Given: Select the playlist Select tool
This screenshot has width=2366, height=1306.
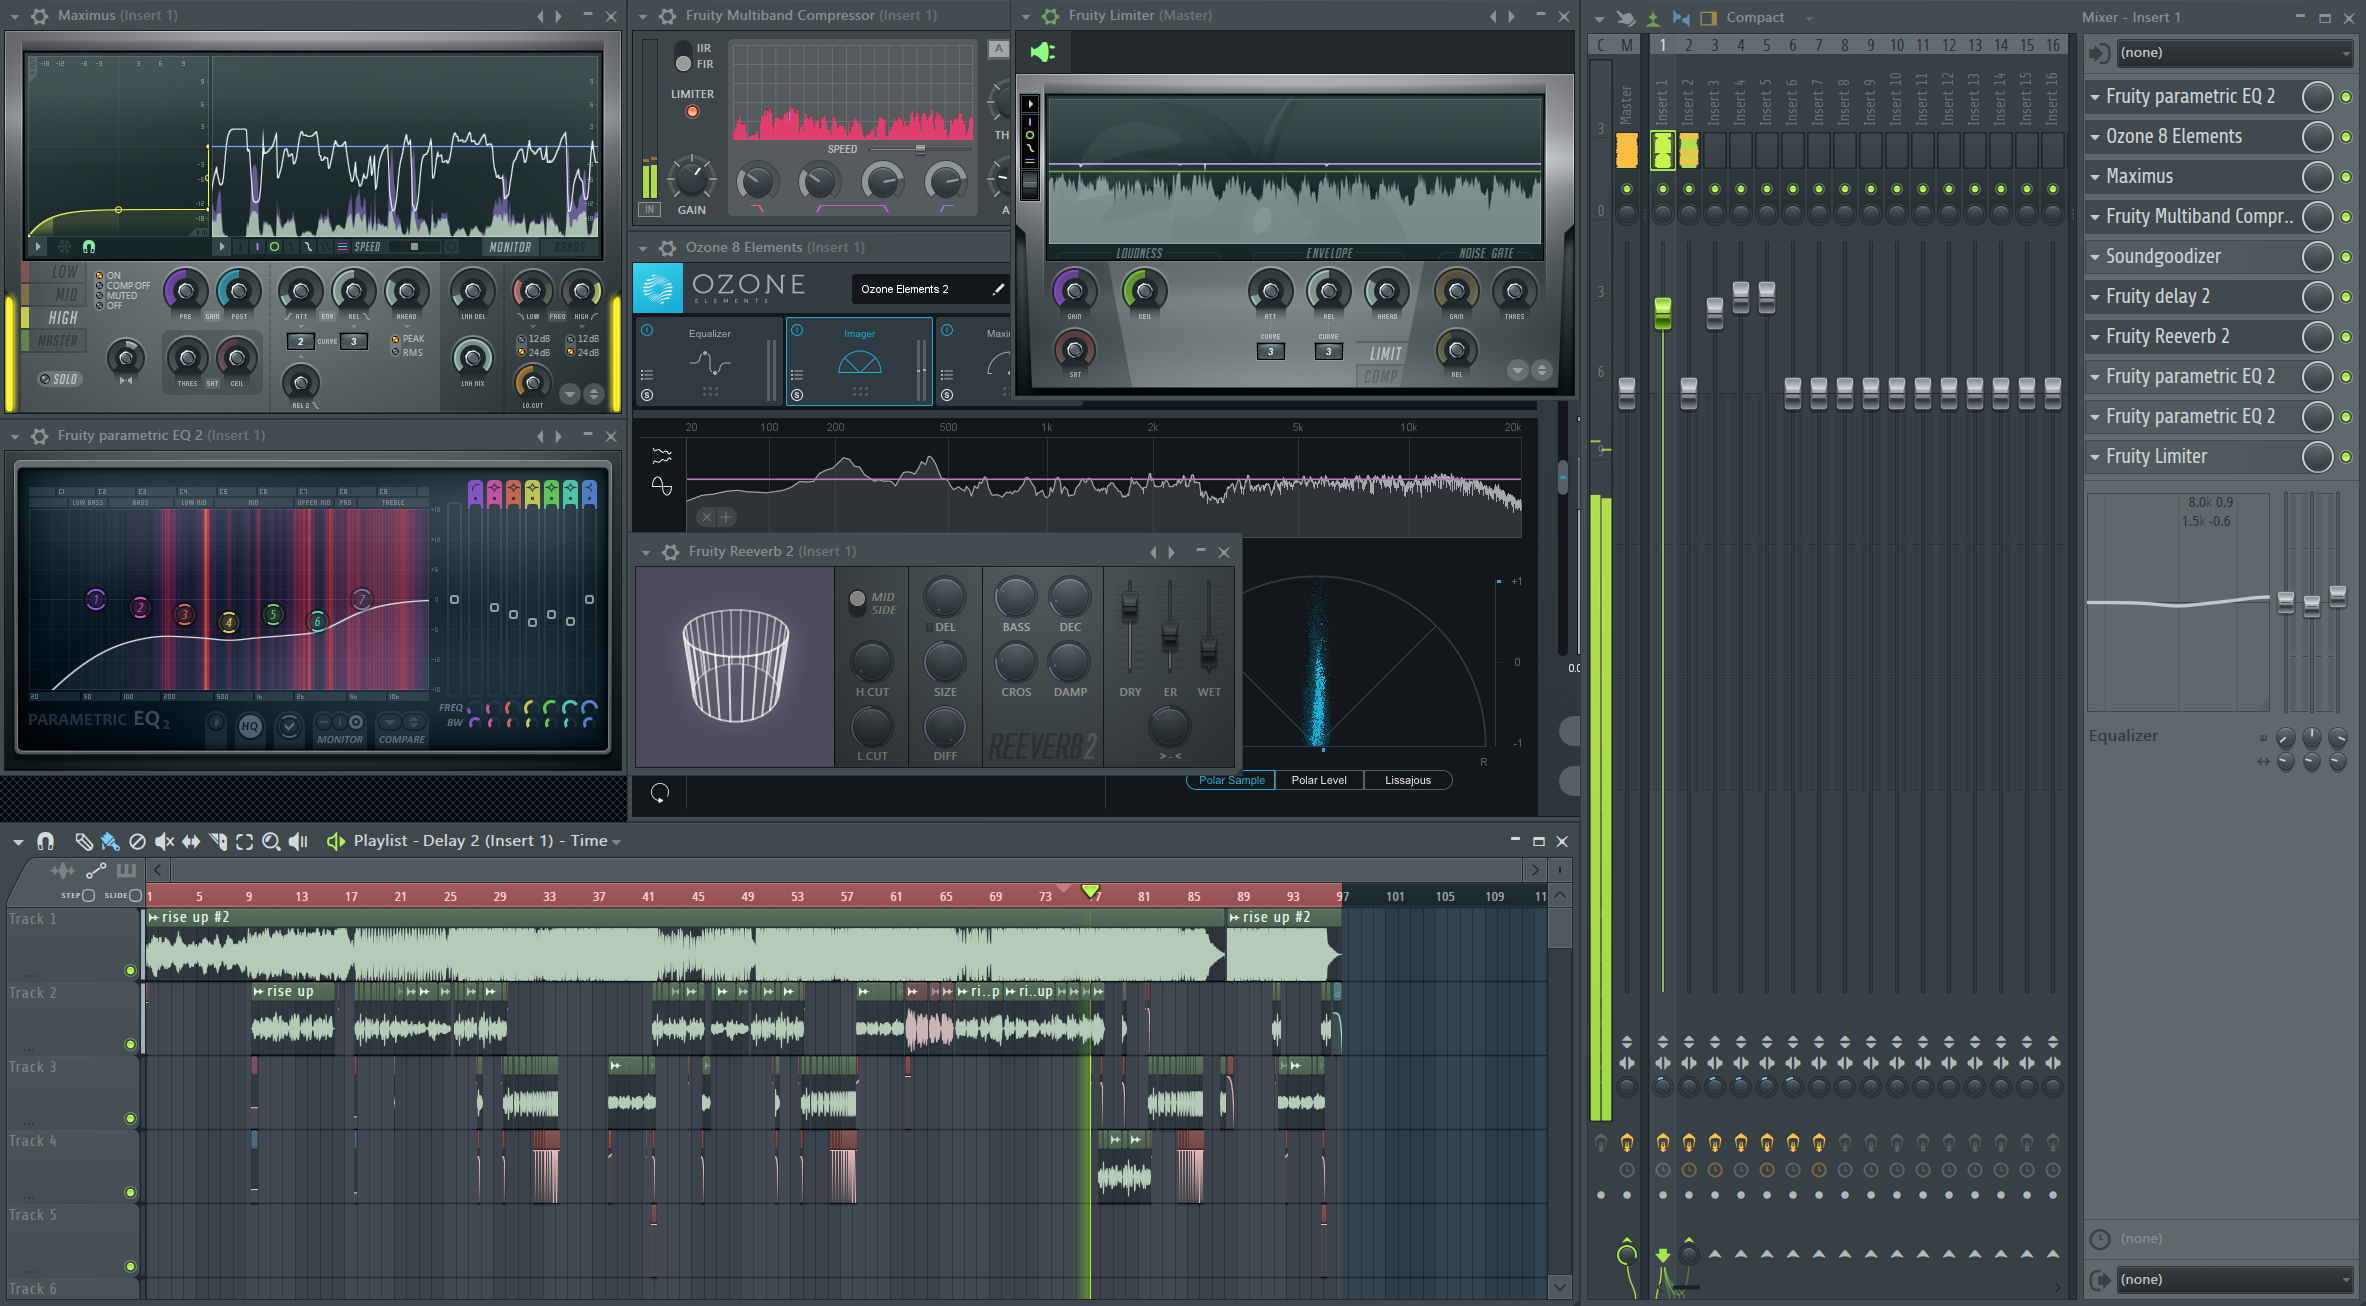Looking at the screenshot, I should (x=244, y=841).
